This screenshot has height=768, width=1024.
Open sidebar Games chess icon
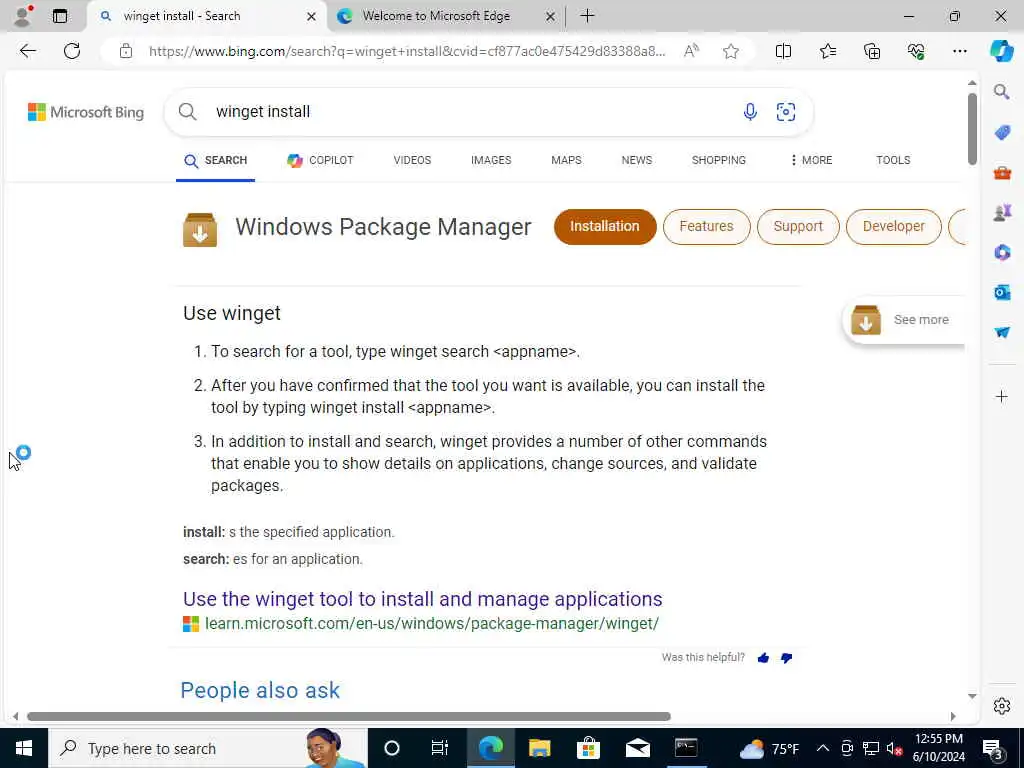(x=1002, y=212)
